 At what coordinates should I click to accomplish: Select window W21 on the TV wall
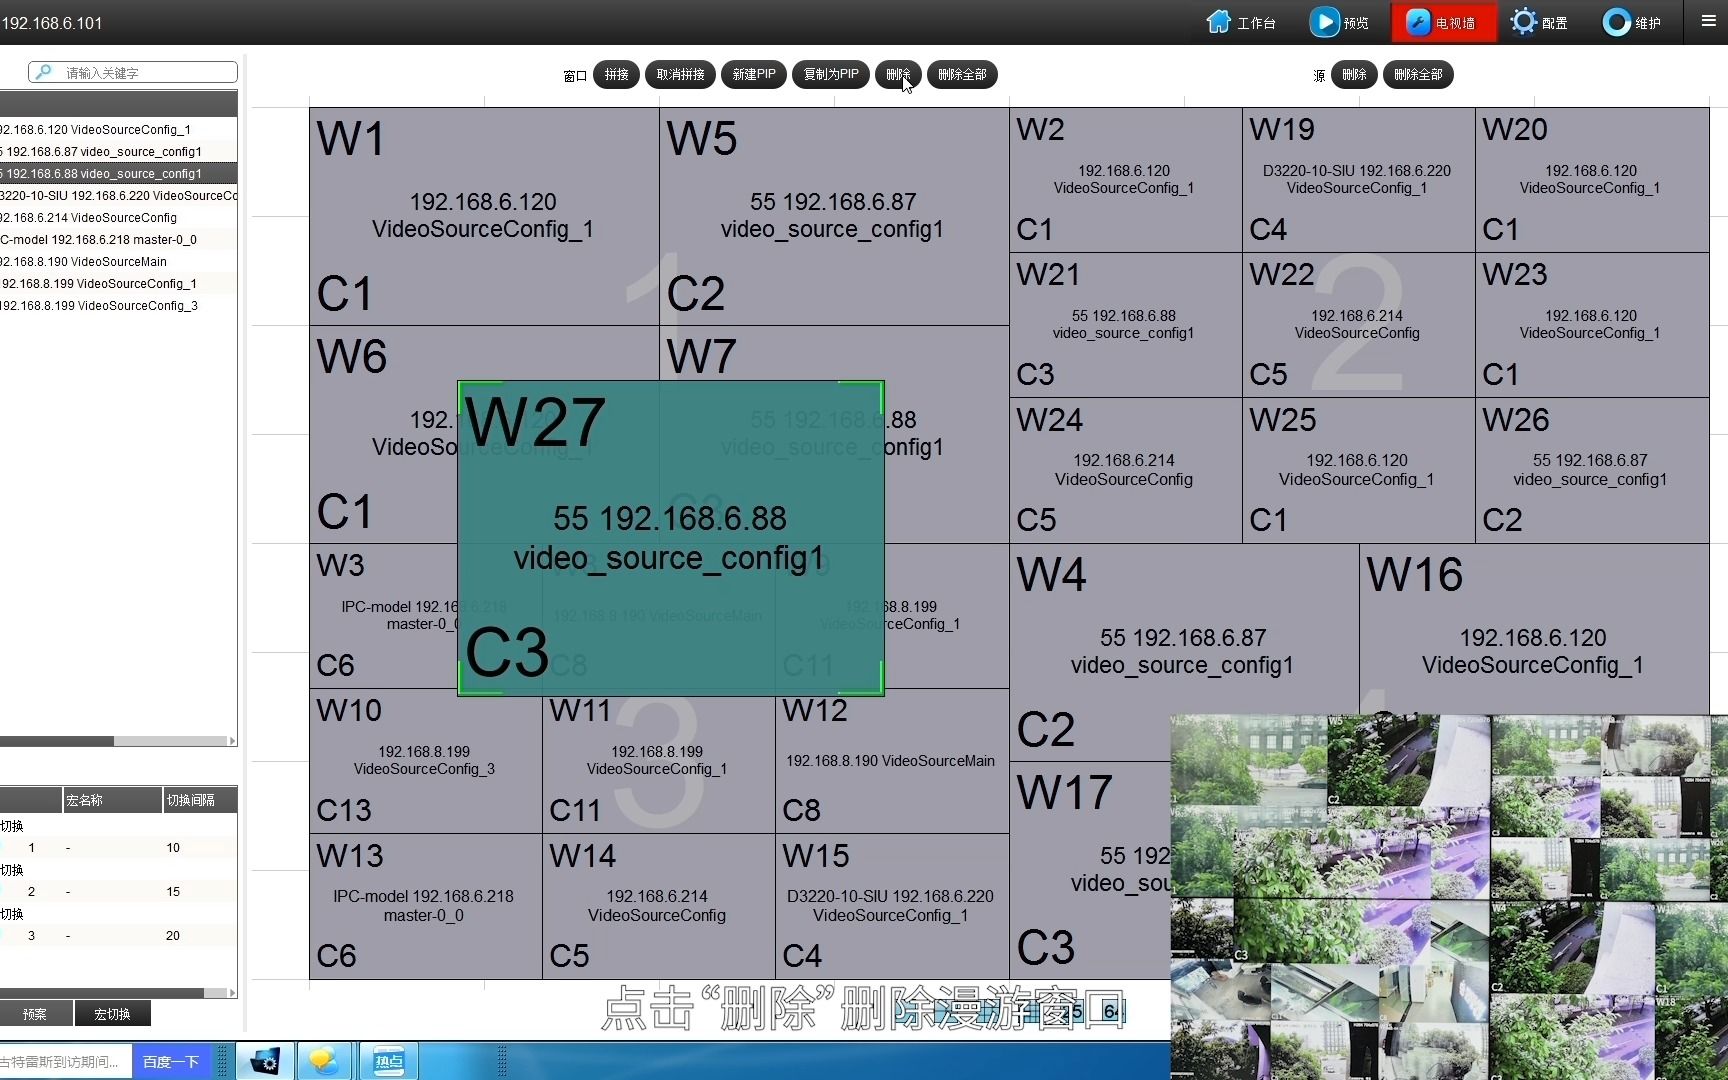click(1125, 325)
